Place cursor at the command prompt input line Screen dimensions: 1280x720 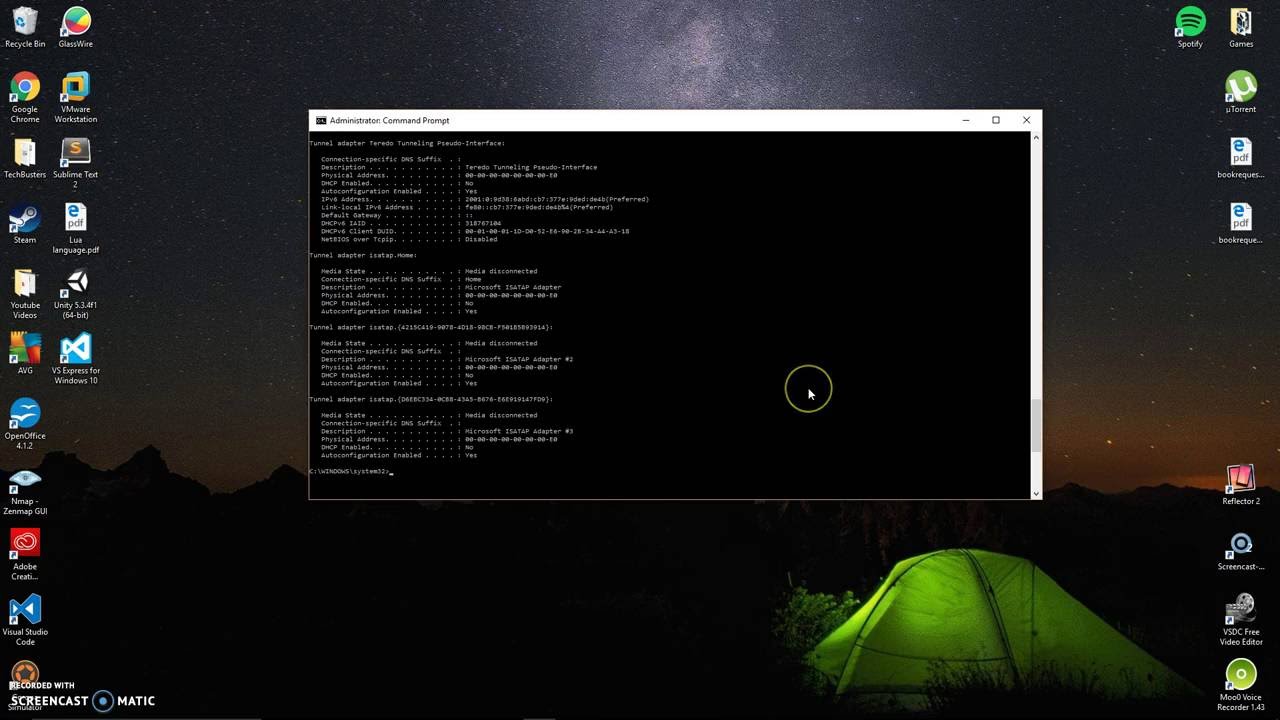pos(392,471)
